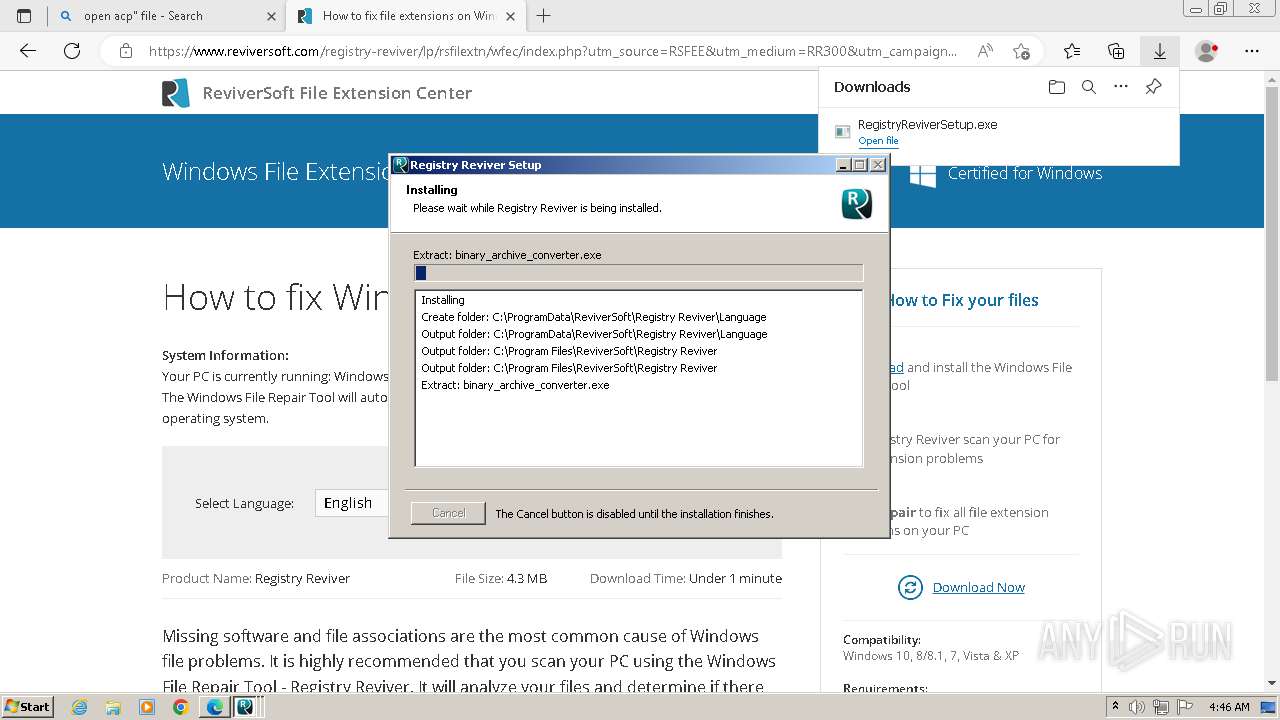Reload the current page
The image size is (1280, 720).
[72, 51]
